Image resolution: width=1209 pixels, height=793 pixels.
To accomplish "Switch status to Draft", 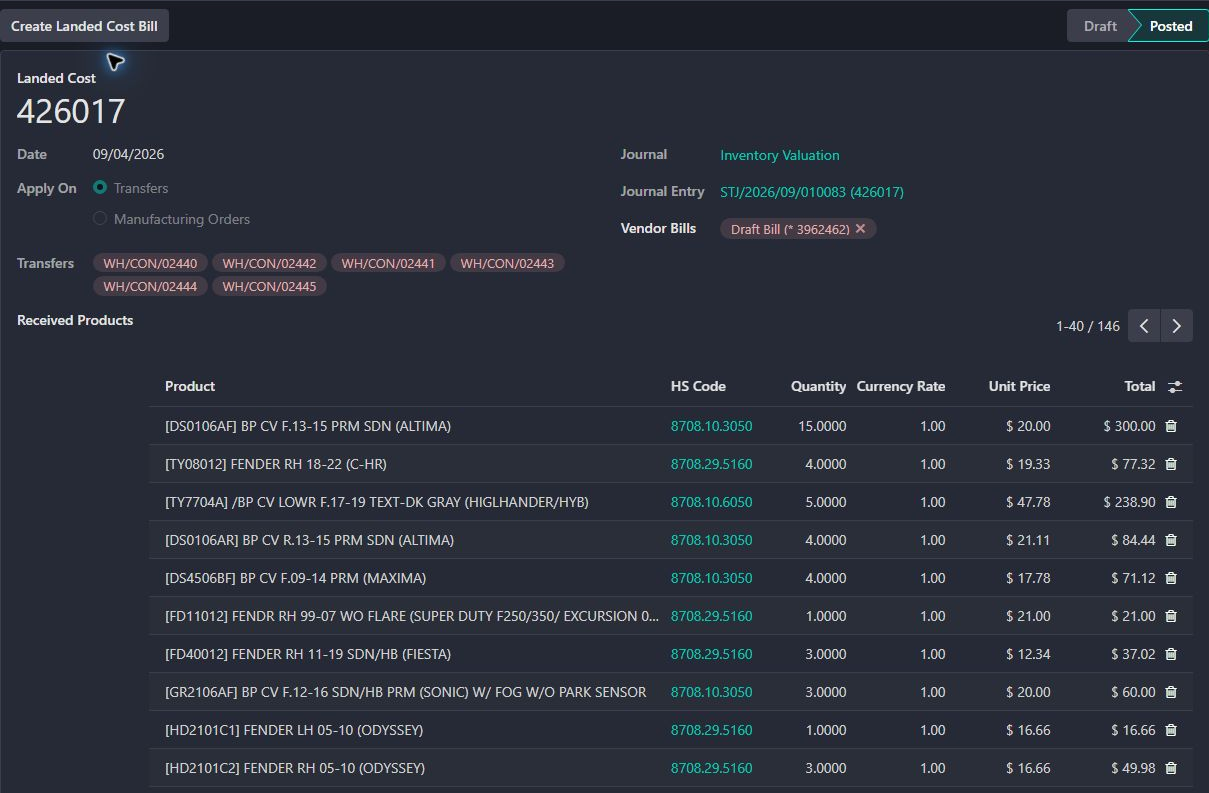I will 1099,26.
